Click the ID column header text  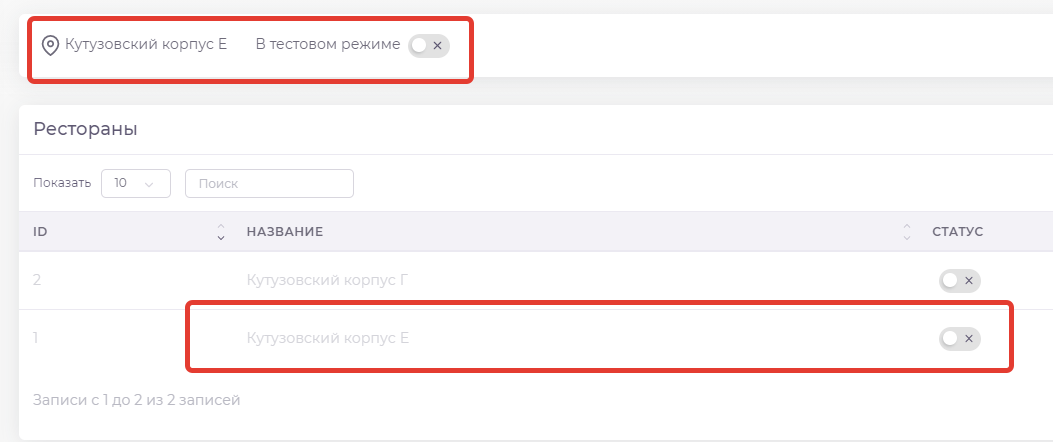pos(41,232)
